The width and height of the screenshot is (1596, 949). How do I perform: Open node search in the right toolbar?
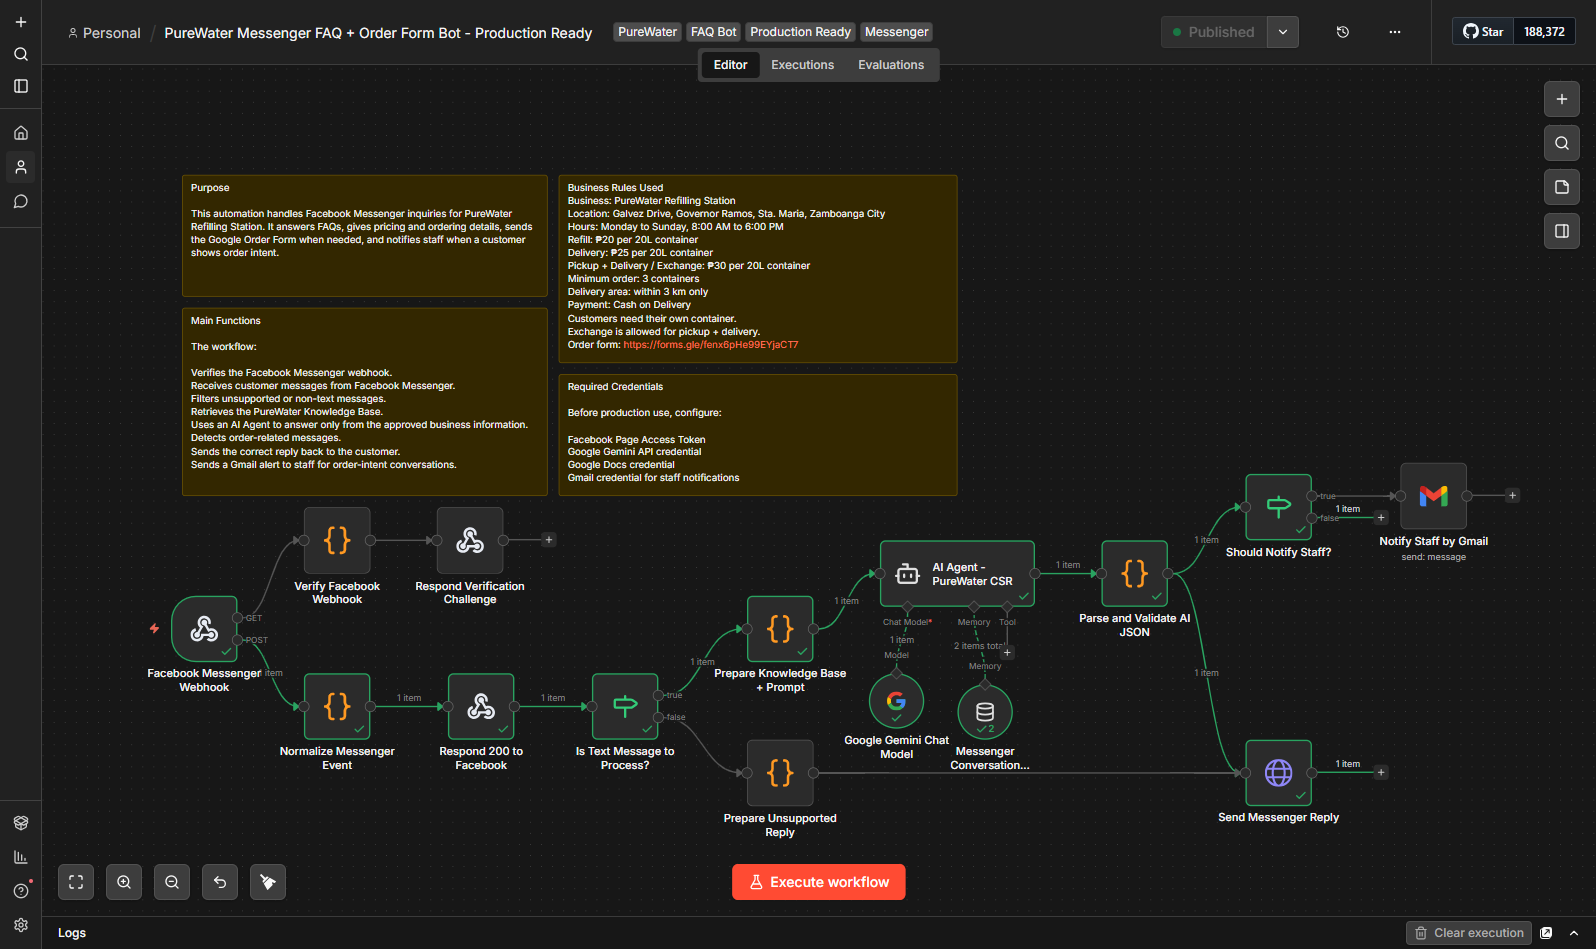[1562, 143]
